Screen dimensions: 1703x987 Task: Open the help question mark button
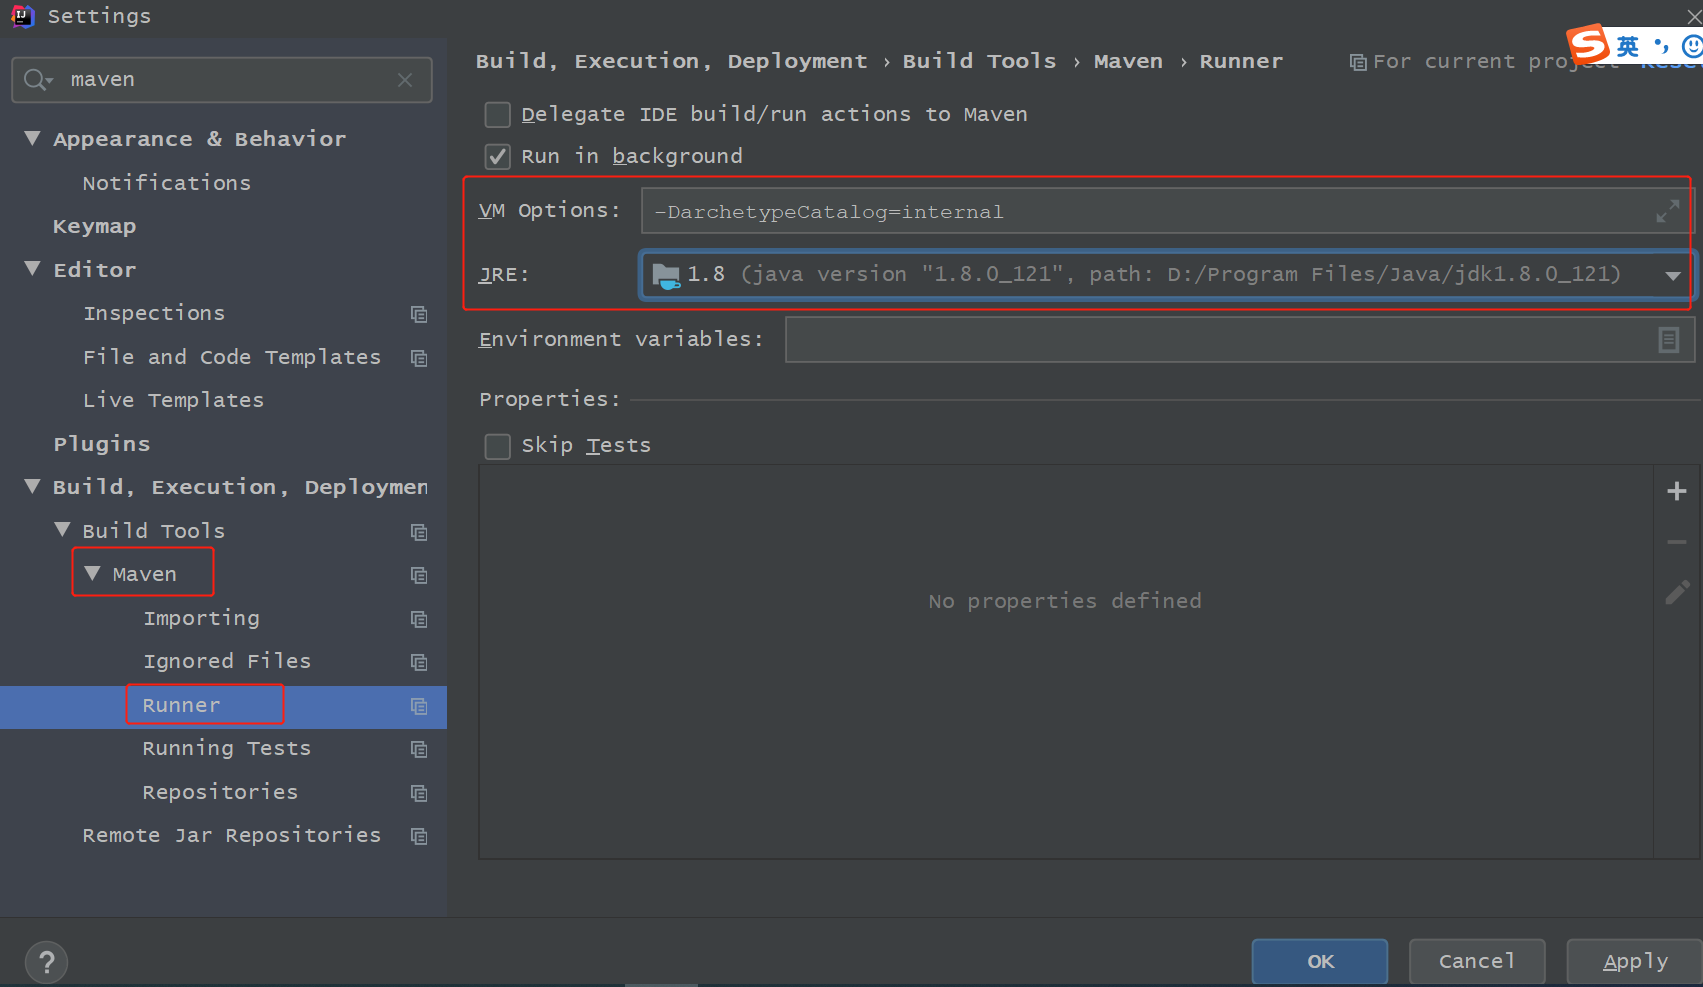pos(46,963)
